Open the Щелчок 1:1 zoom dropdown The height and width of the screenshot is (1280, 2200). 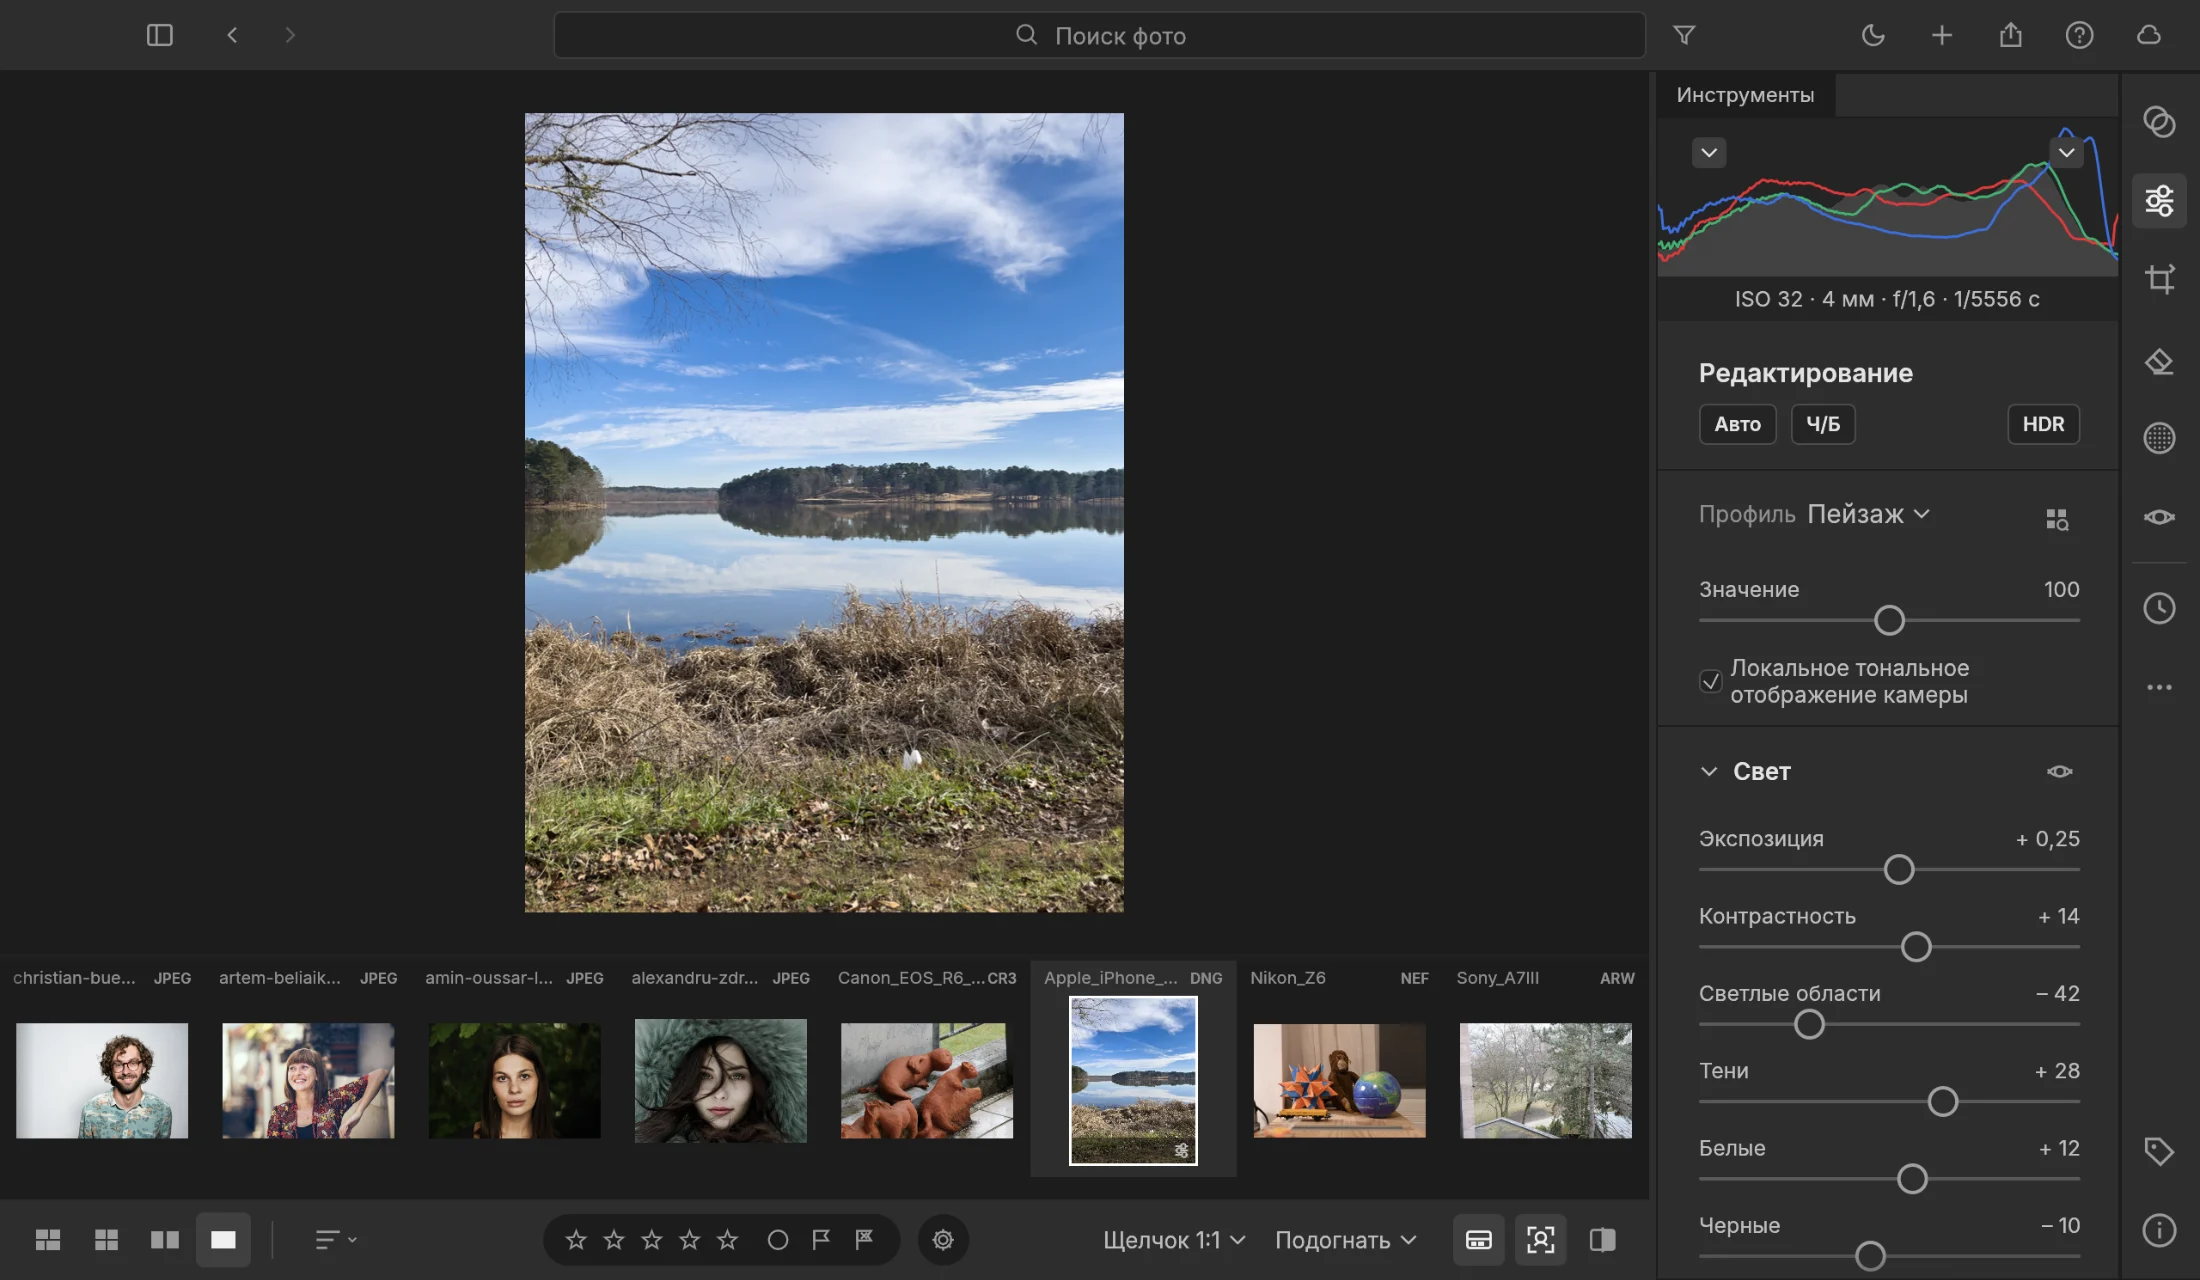point(1174,1240)
